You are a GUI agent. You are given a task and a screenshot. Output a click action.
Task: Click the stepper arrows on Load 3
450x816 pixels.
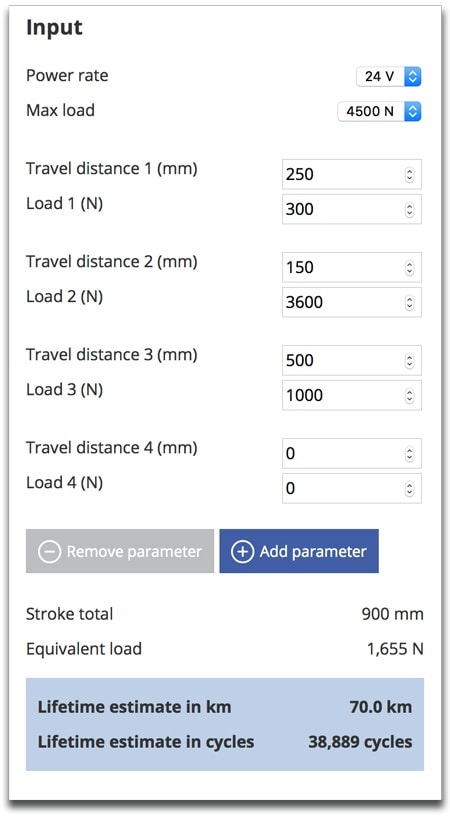pos(409,396)
